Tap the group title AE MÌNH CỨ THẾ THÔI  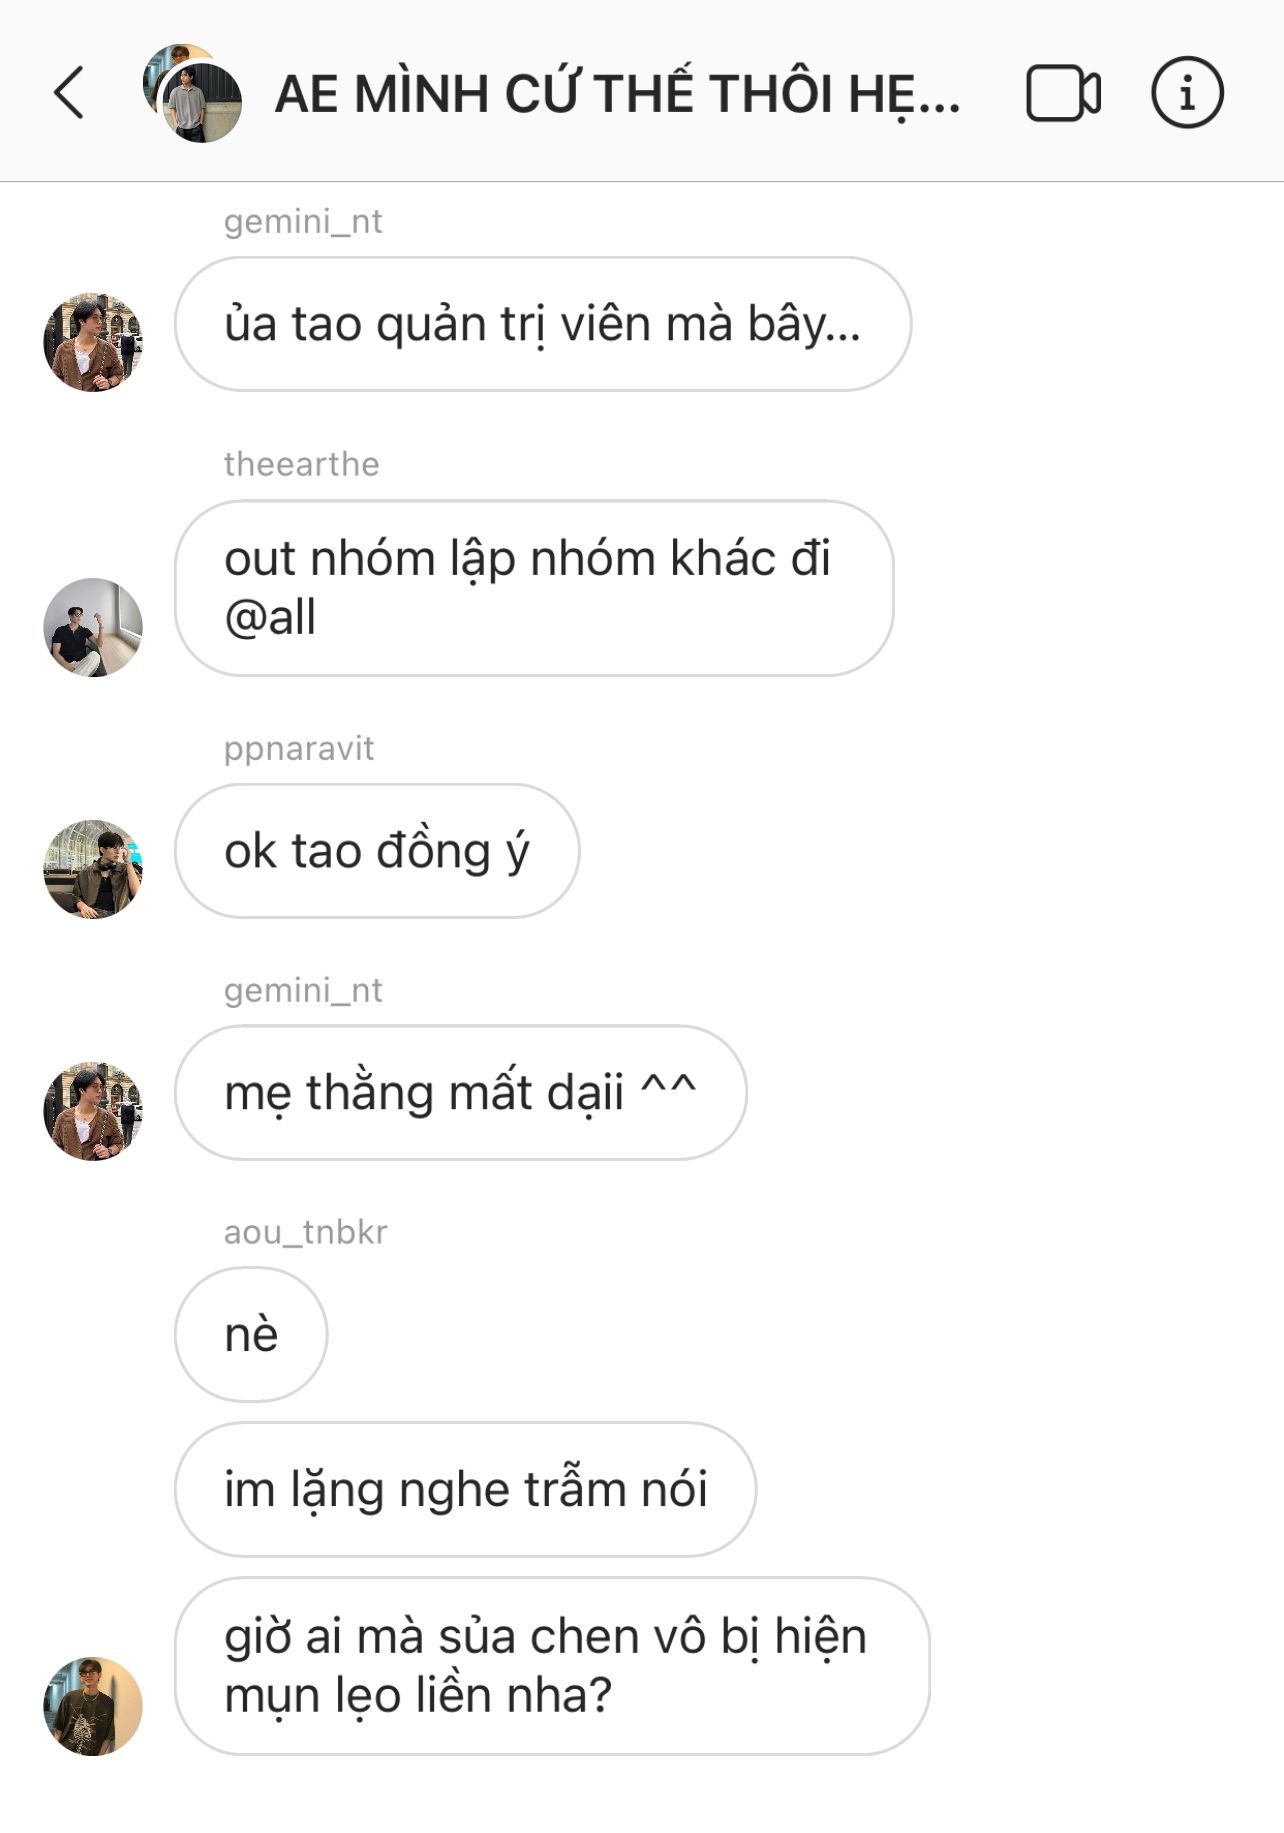coord(617,94)
